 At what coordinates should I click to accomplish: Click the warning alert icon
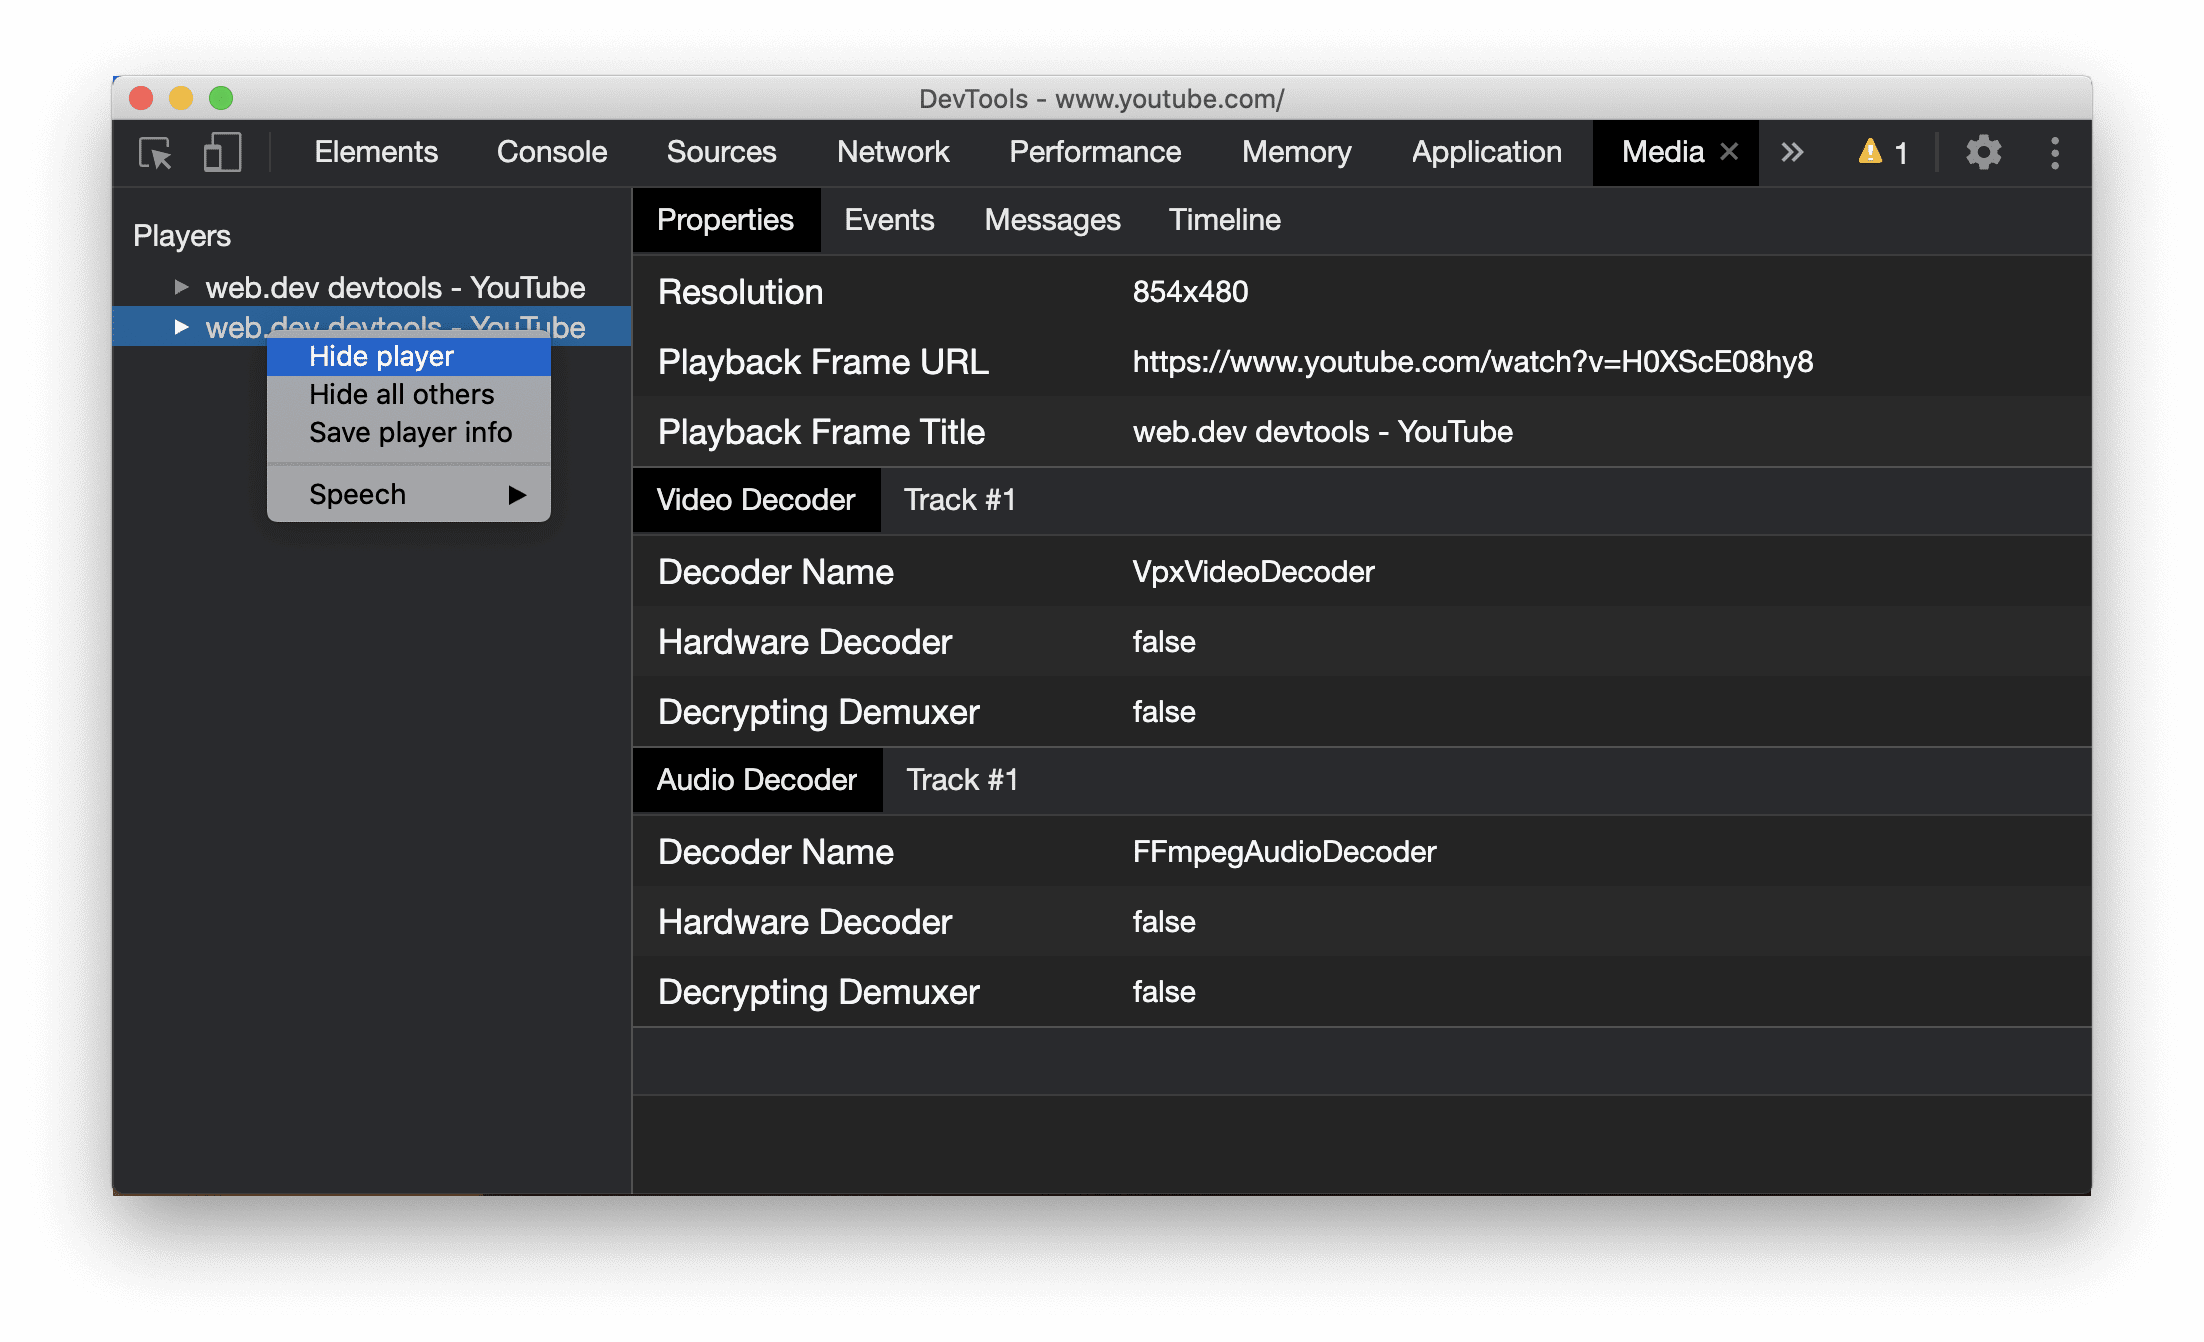coord(1867,153)
